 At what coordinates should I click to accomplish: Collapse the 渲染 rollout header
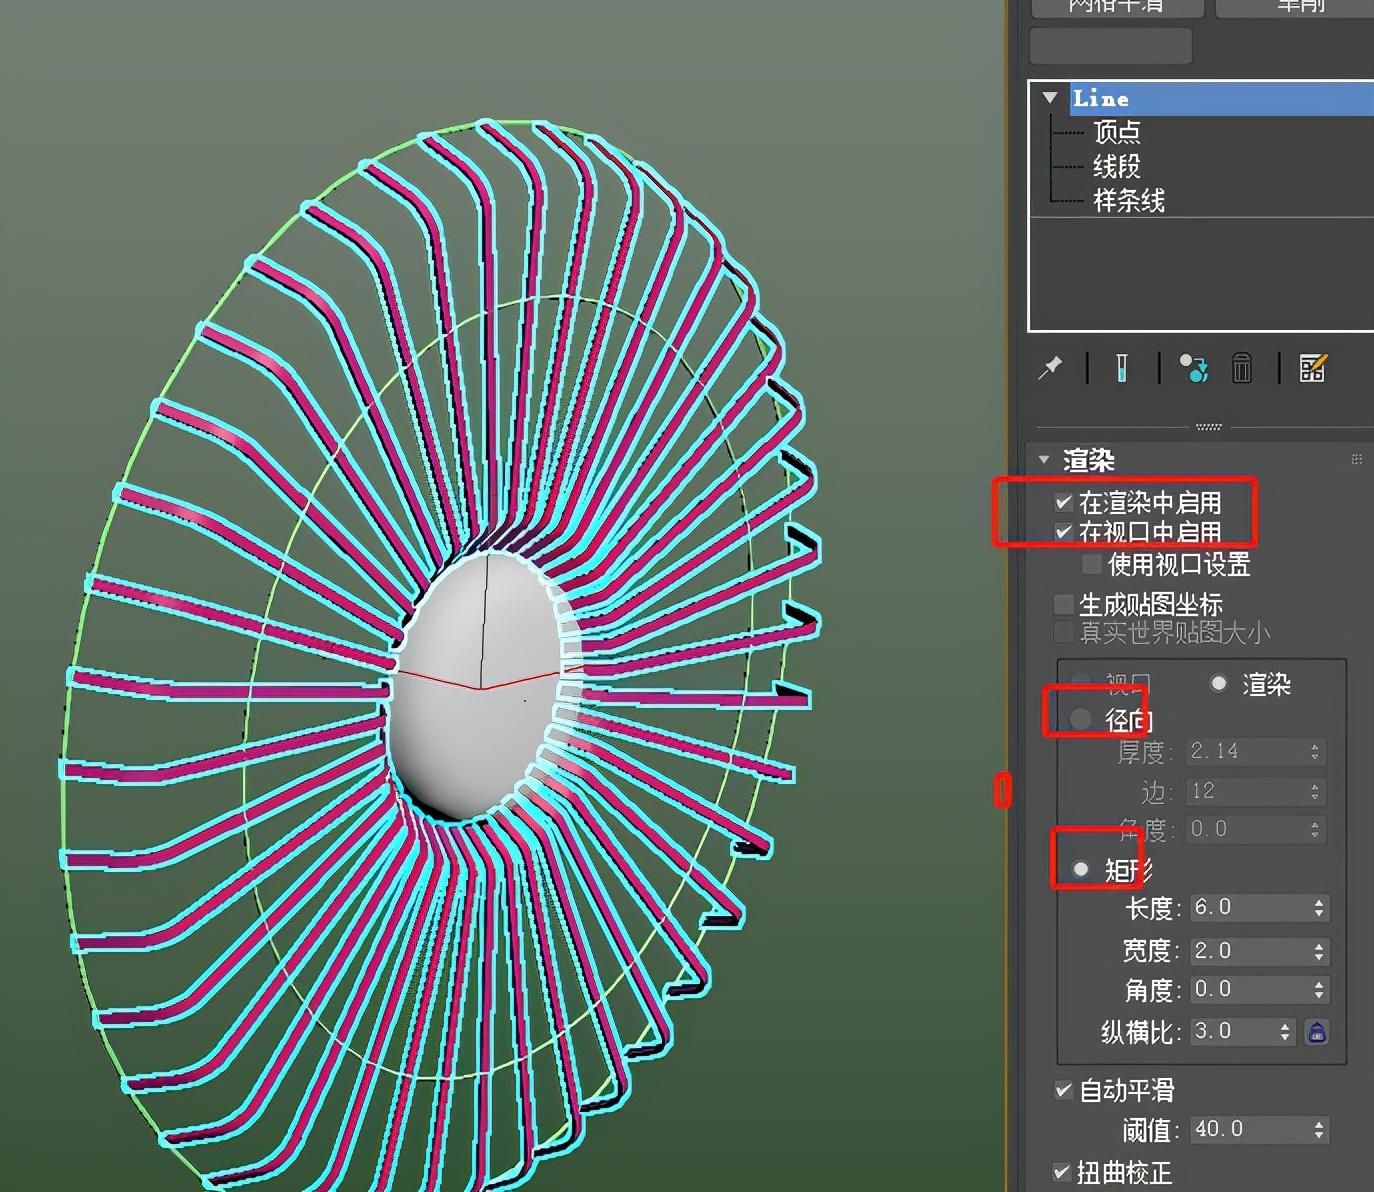1044,459
